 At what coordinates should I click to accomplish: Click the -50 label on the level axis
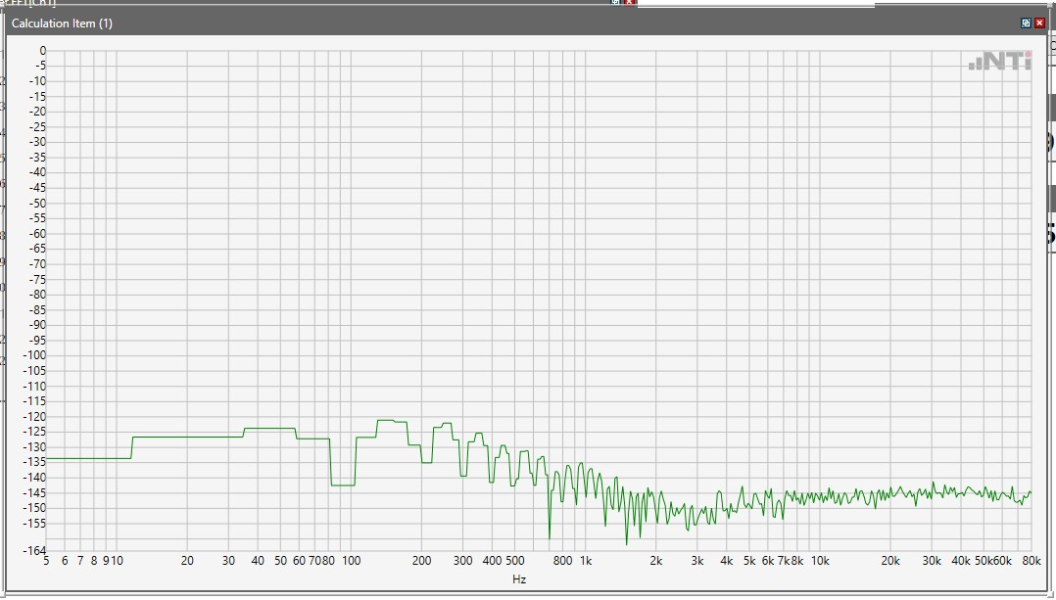coord(37,203)
